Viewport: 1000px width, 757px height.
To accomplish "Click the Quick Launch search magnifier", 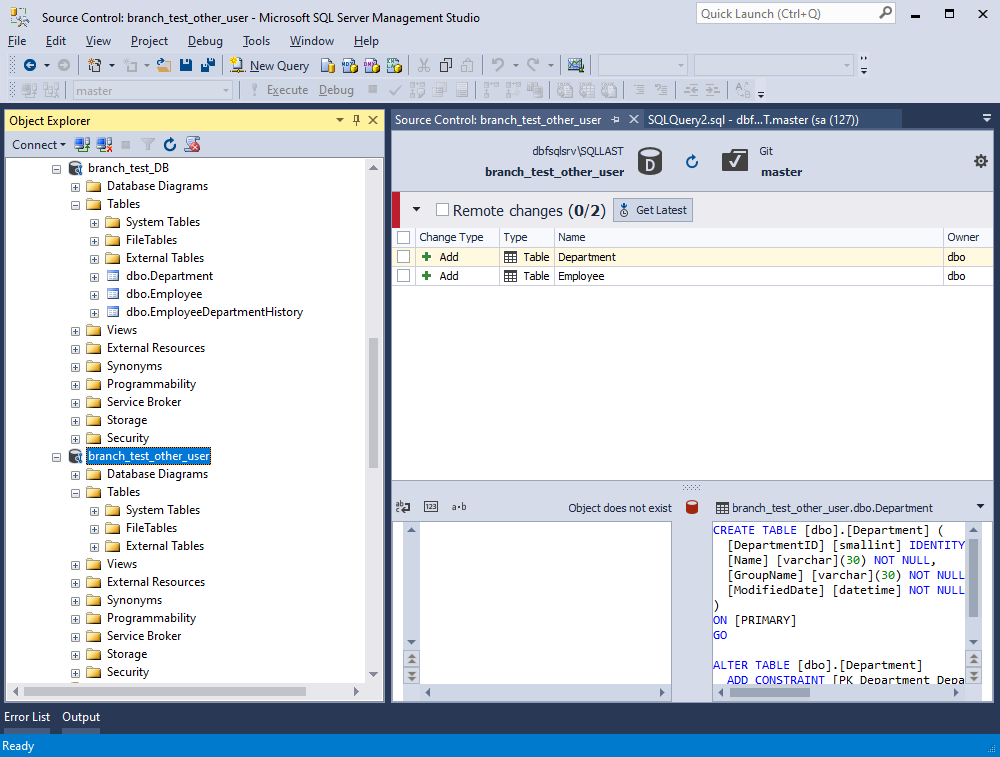I will coord(885,13).
